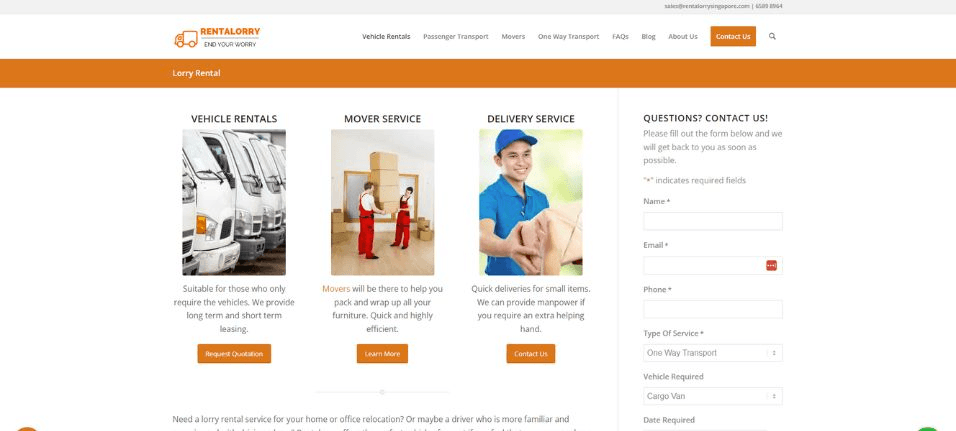Screen dimensions: 956x431
Task: Click the Contact Us header button
Action: click(733, 37)
